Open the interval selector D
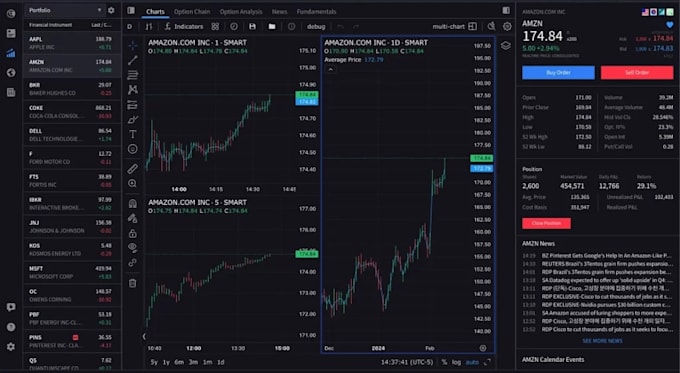Image resolution: width=680 pixels, height=373 pixels. pyautogui.click(x=130, y=26)
